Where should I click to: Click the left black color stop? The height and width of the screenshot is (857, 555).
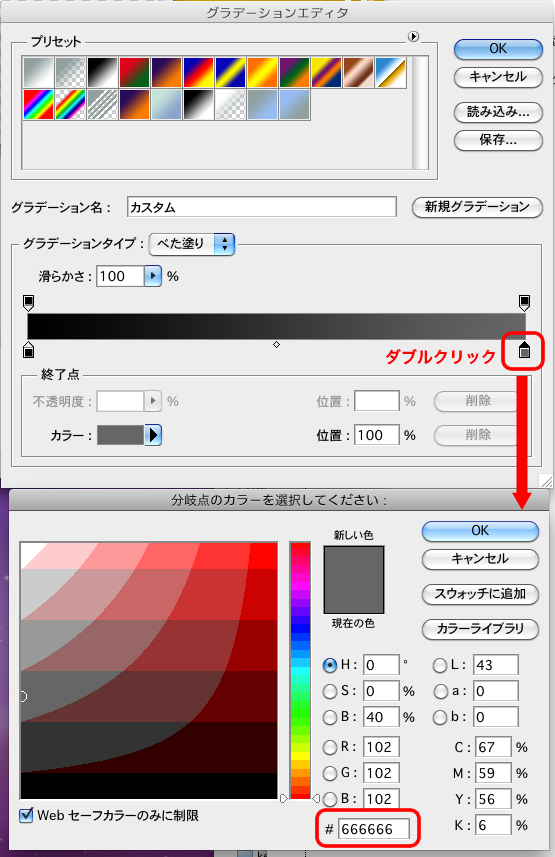(x=28, y=349)
